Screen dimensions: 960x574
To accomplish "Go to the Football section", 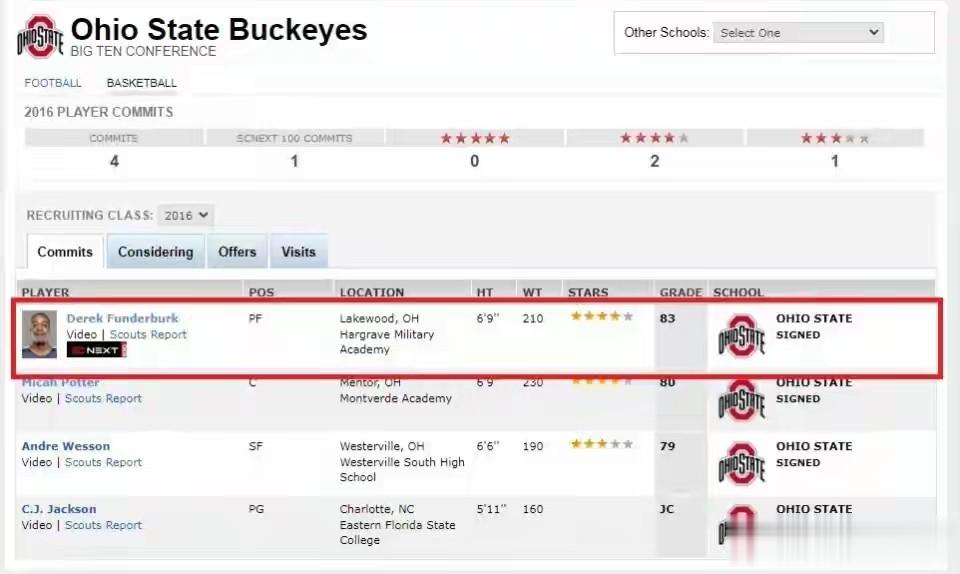I will [53, 83].
